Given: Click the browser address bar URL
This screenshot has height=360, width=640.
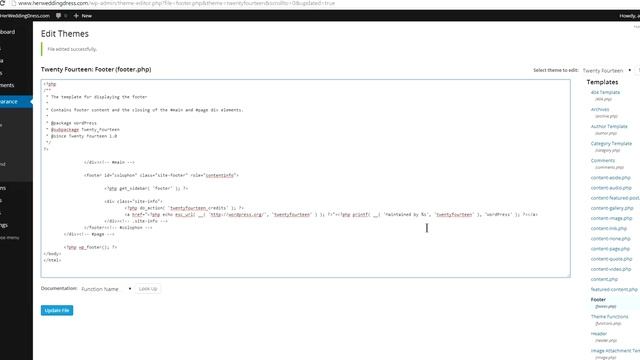Looking at the screenshot, I should click(x=176, y=3).
